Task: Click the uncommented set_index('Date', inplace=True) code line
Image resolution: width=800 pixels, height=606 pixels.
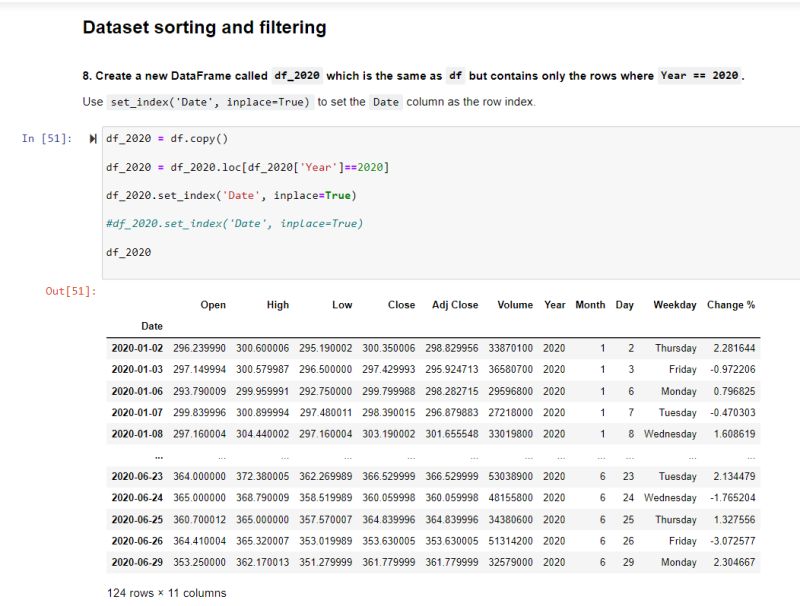Action: click(x=231, y=195)
